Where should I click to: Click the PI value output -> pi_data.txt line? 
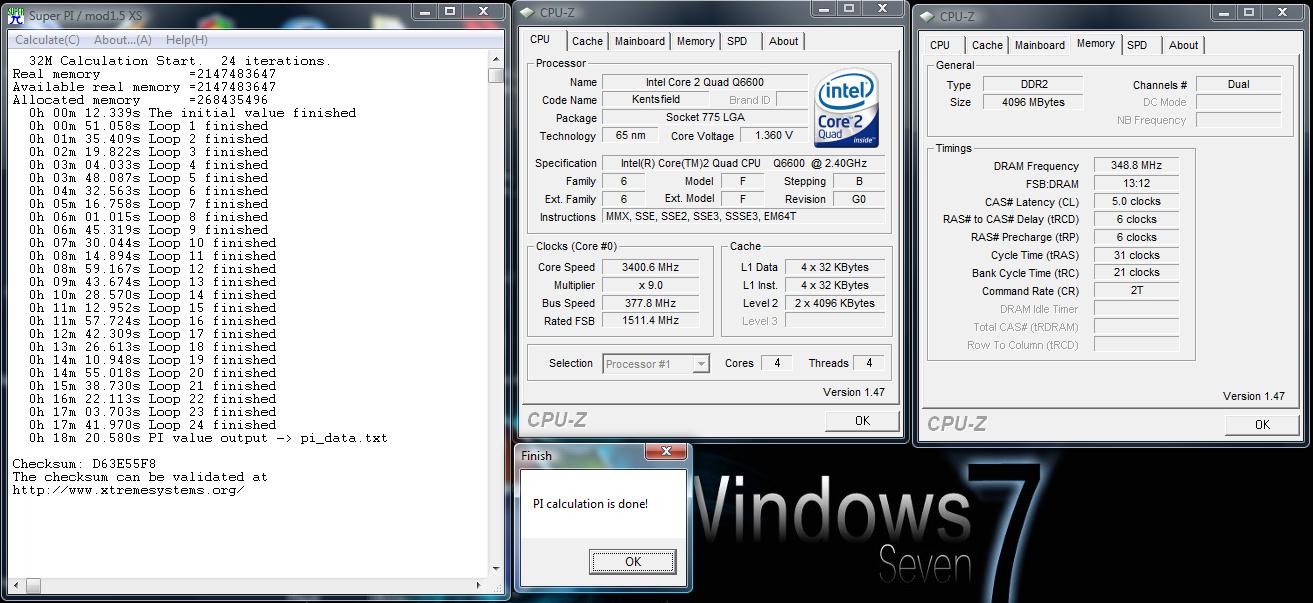coord(208,438)
